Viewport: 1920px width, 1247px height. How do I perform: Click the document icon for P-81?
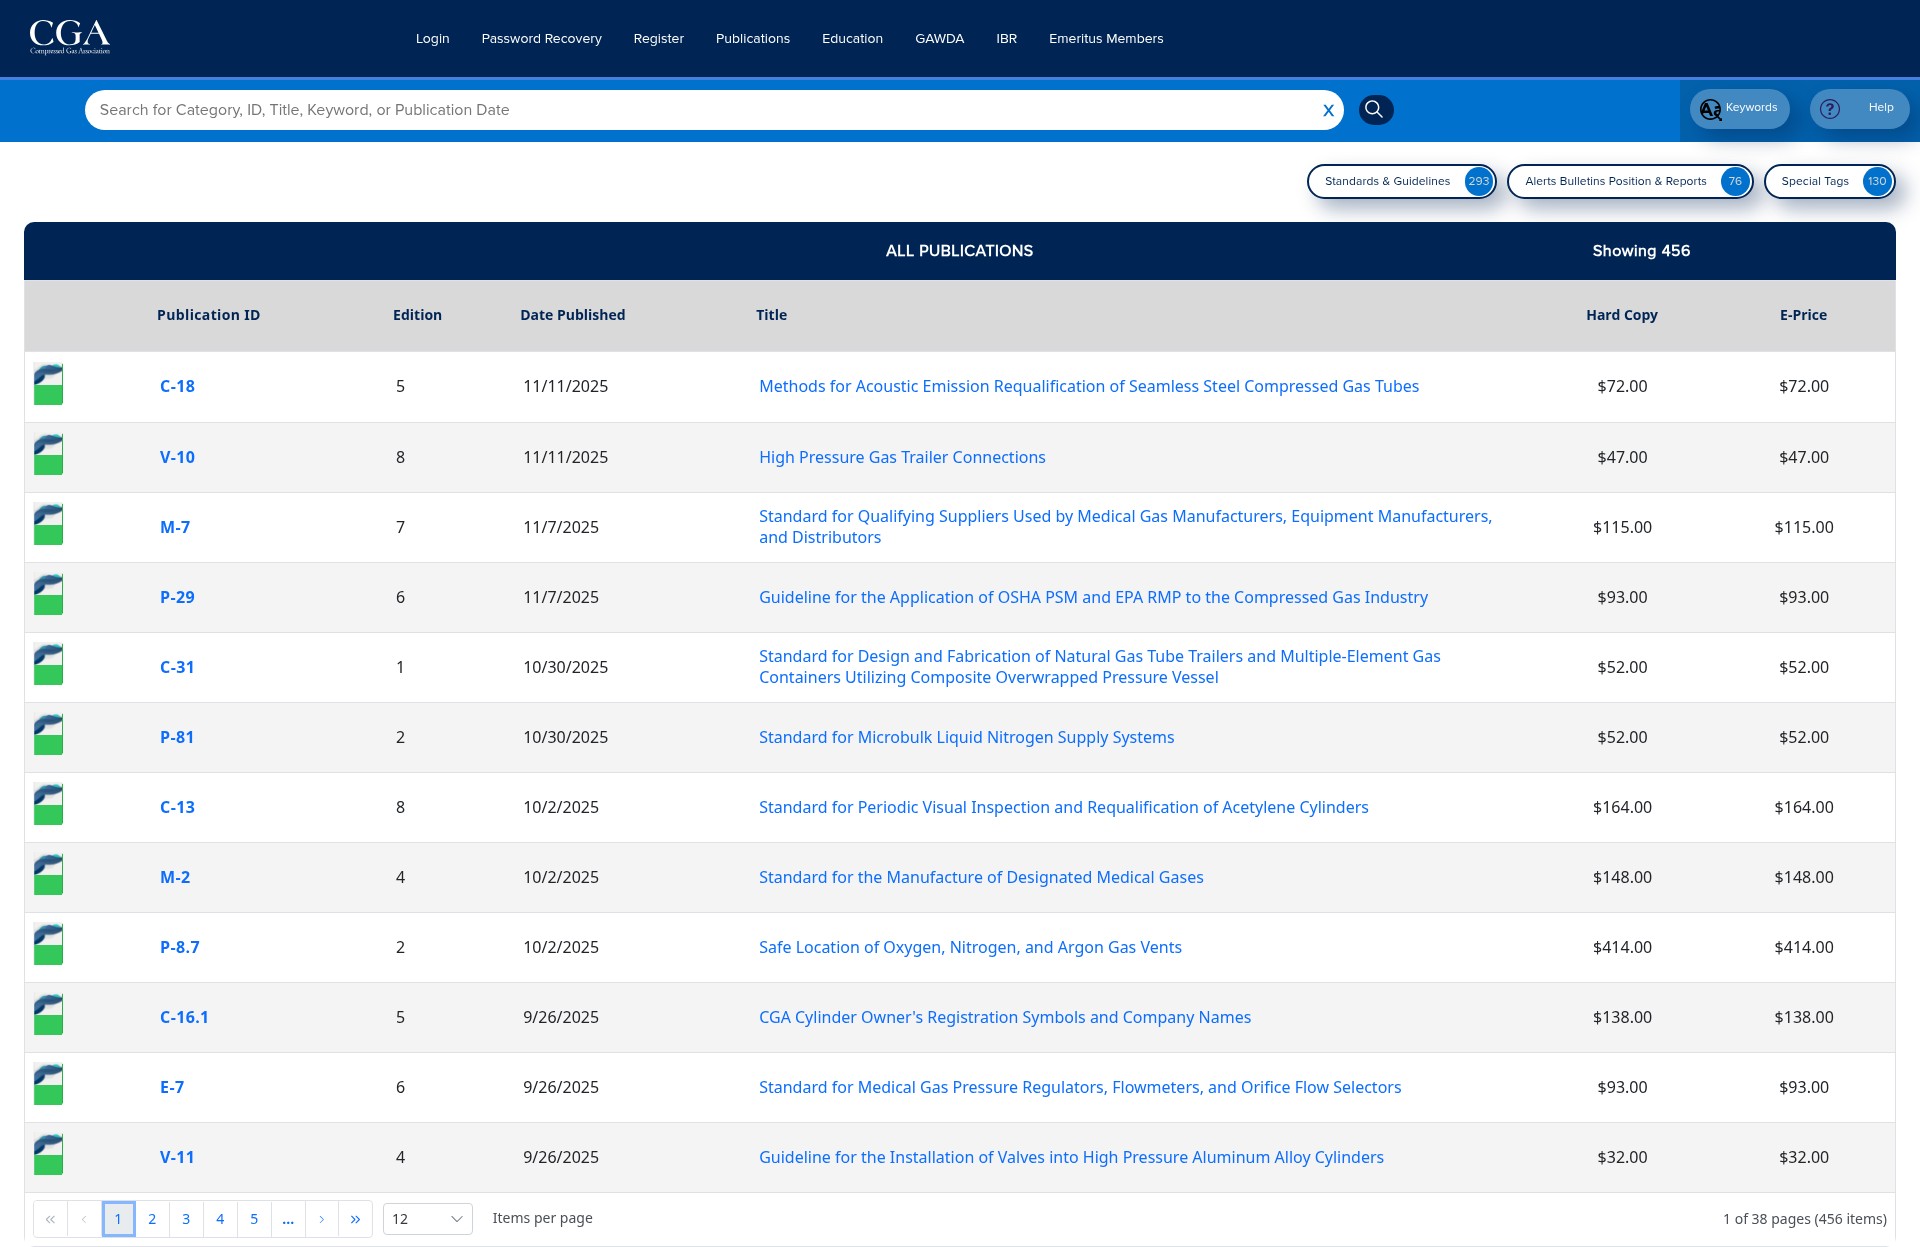pos(48,735)
